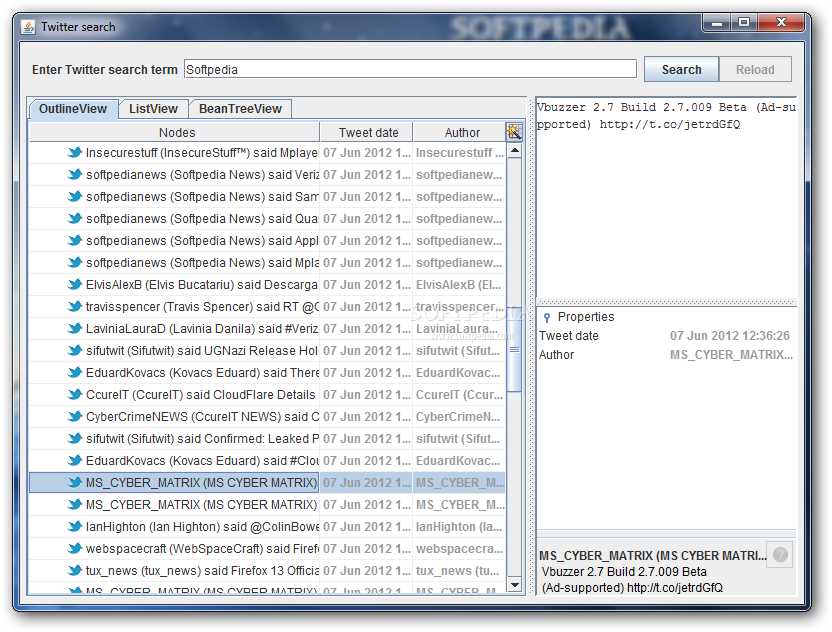Select the softpedianews said Sam tweet row
This screenshot has width=832, height=632.
click(267, 197)
